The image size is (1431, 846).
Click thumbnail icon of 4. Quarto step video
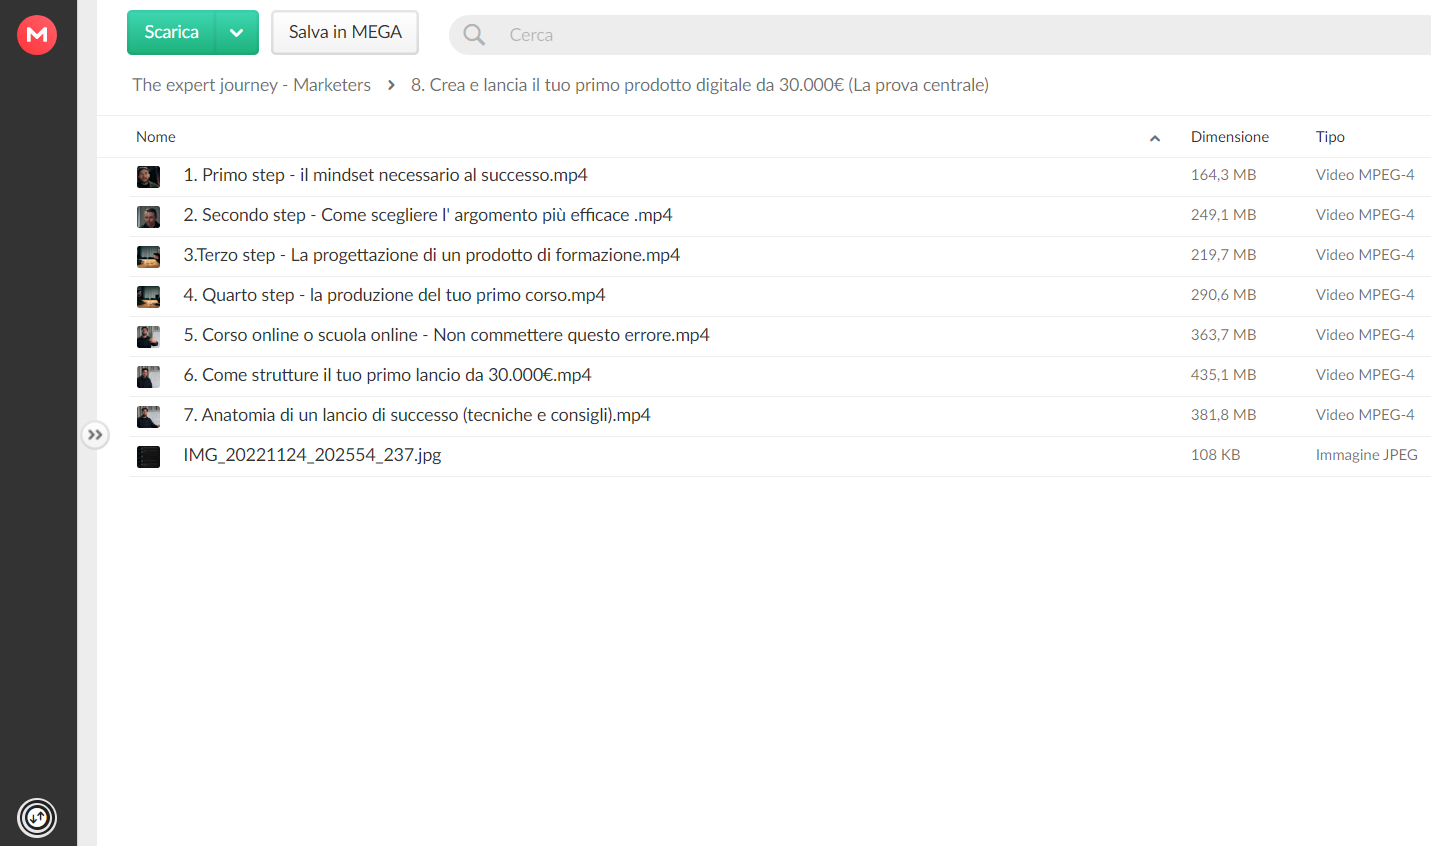[x=148, y=297]
